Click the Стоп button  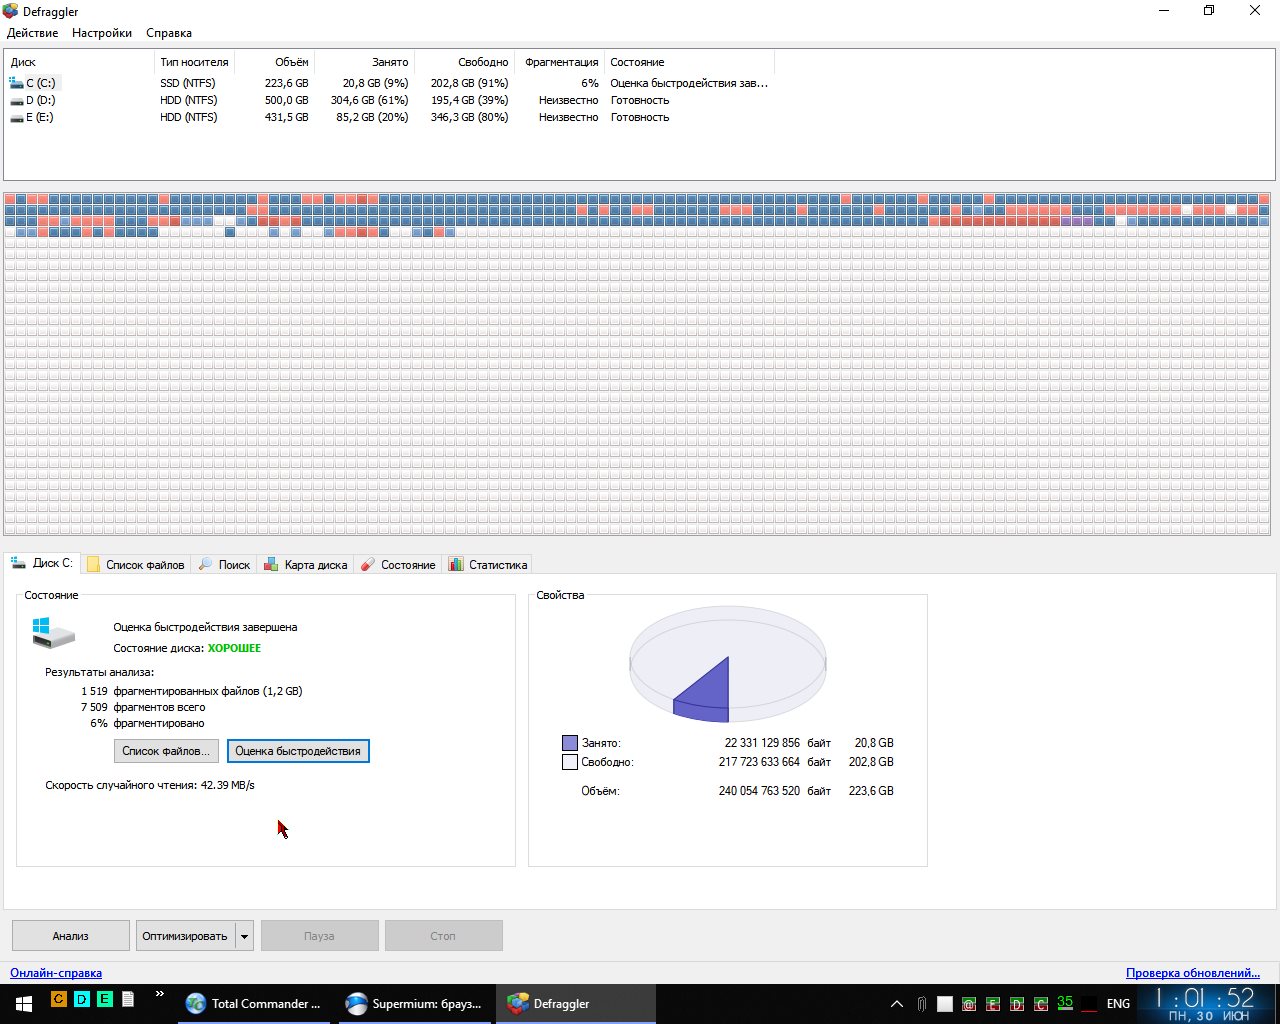coord(443,936)
